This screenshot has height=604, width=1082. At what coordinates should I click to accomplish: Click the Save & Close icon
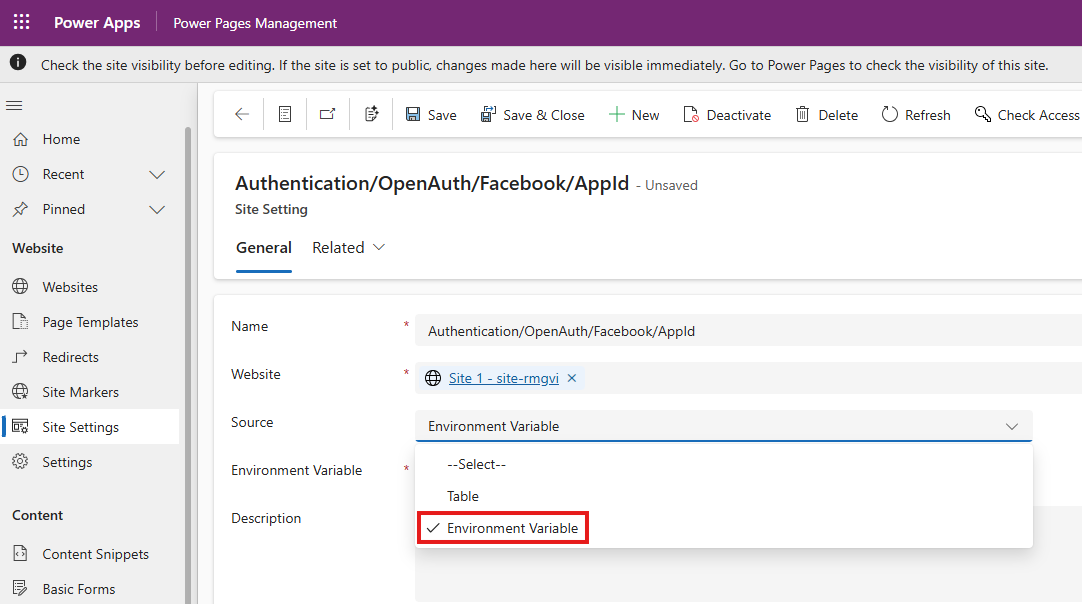point(488,115)
